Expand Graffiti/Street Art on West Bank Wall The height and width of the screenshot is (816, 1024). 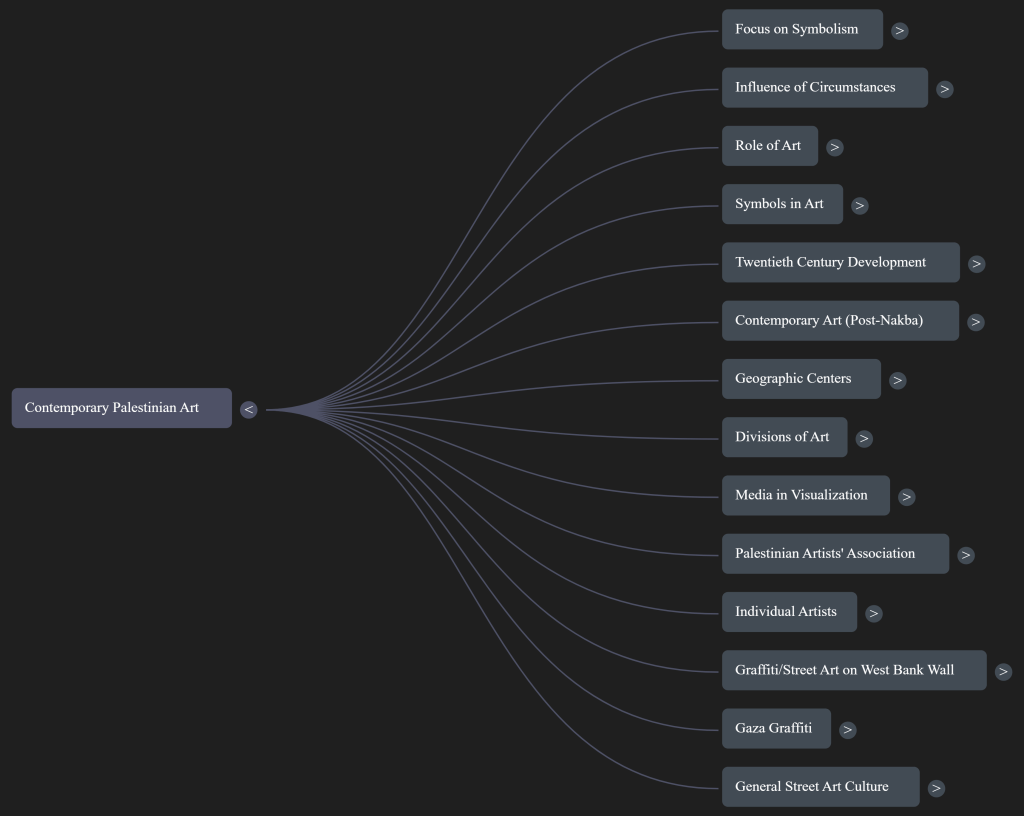click(x=1003, y=672)
